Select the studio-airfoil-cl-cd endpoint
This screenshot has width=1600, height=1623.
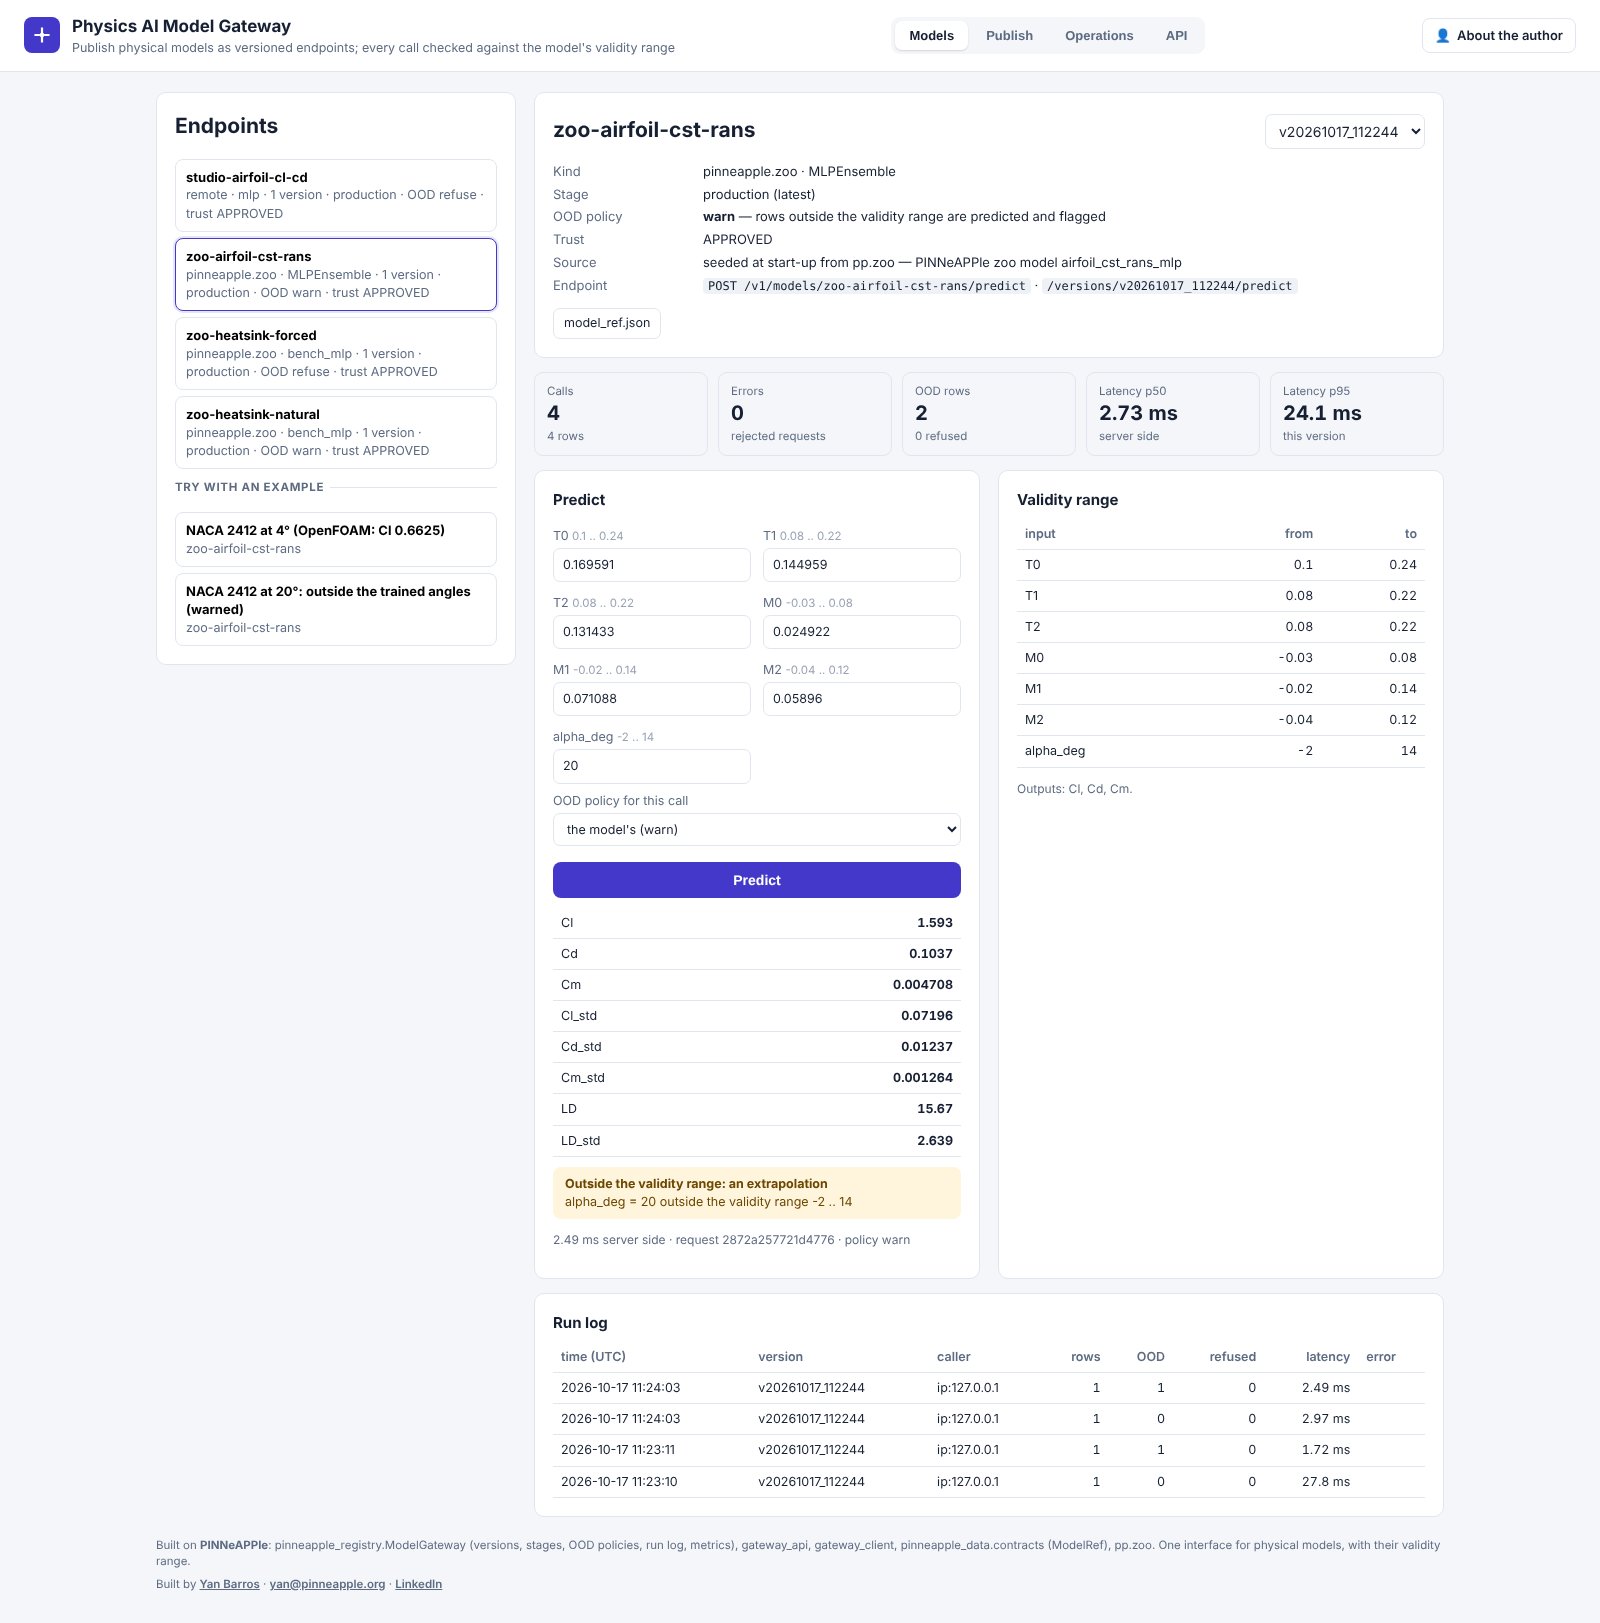pyautogui.click(x=335, y=195)
